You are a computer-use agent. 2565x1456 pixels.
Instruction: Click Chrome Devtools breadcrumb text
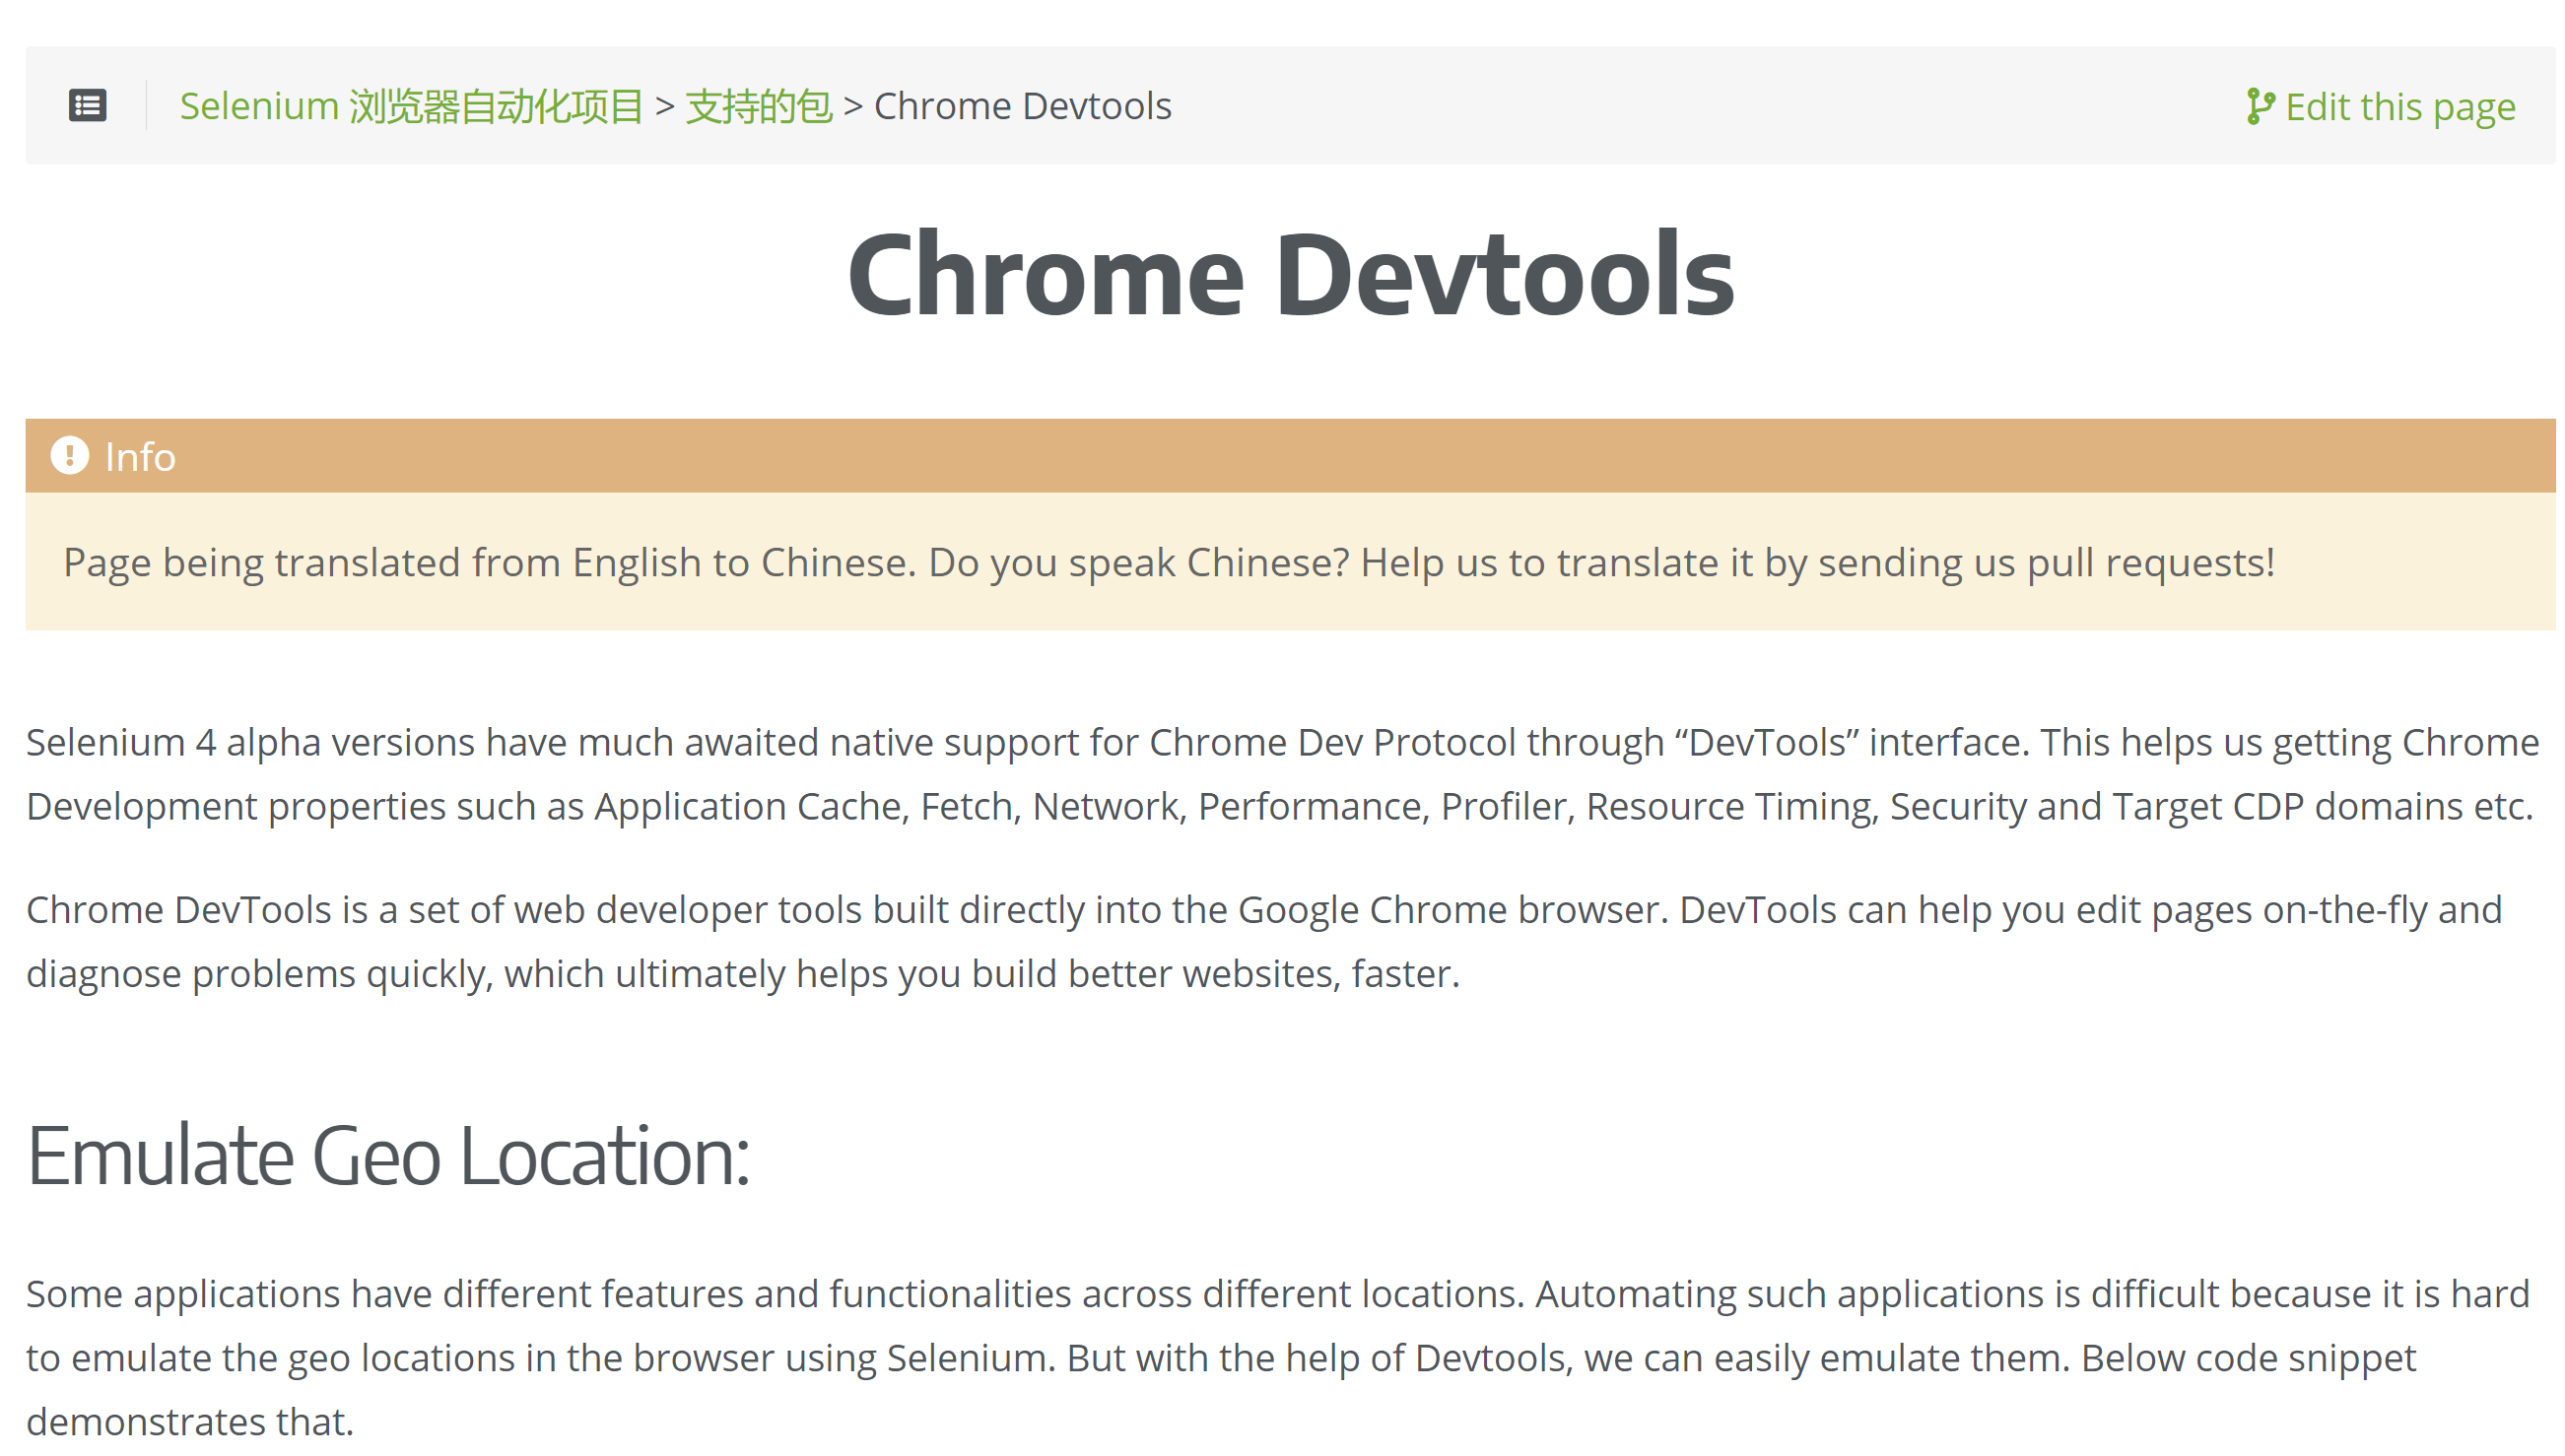pos(1022,106)
